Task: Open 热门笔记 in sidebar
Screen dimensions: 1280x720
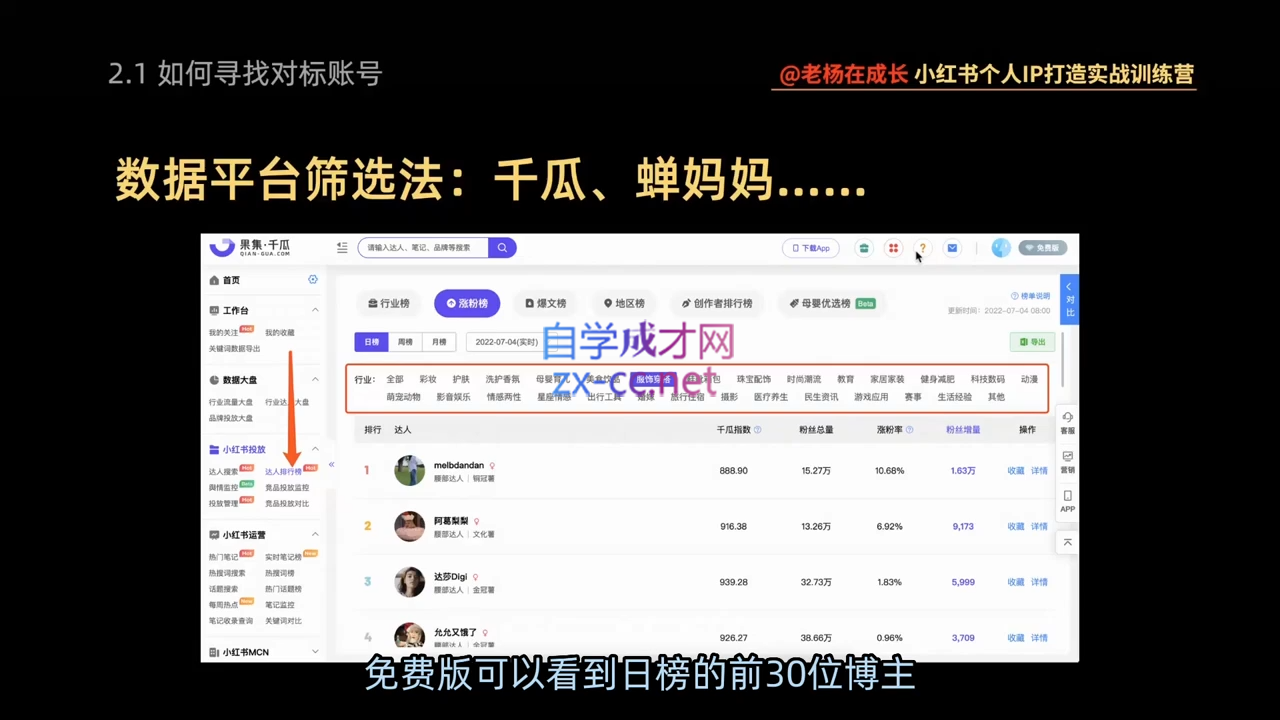Action: pos(224,557)
